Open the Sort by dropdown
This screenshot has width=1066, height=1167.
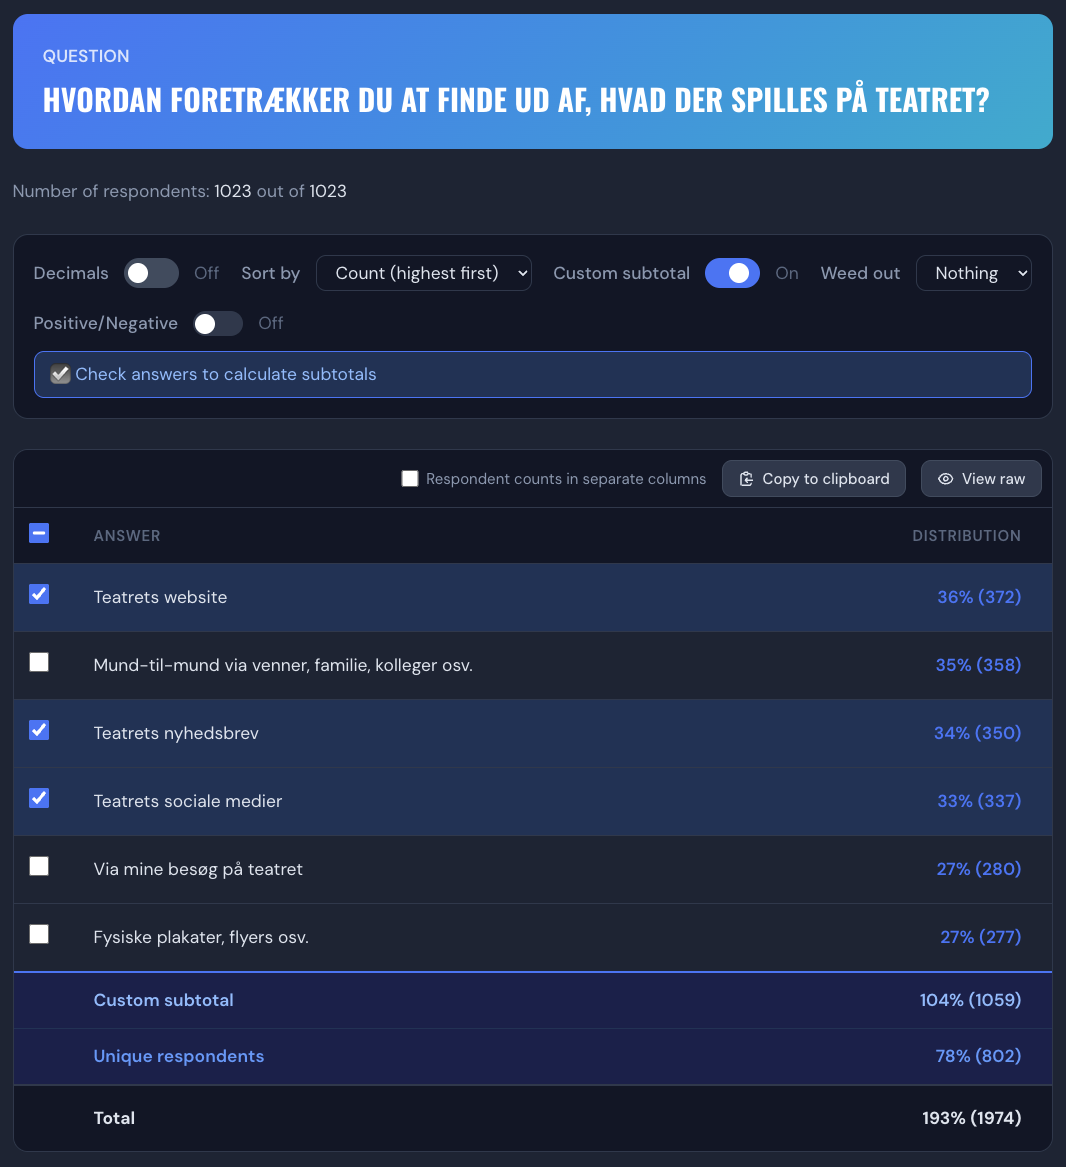pos(424,273)
